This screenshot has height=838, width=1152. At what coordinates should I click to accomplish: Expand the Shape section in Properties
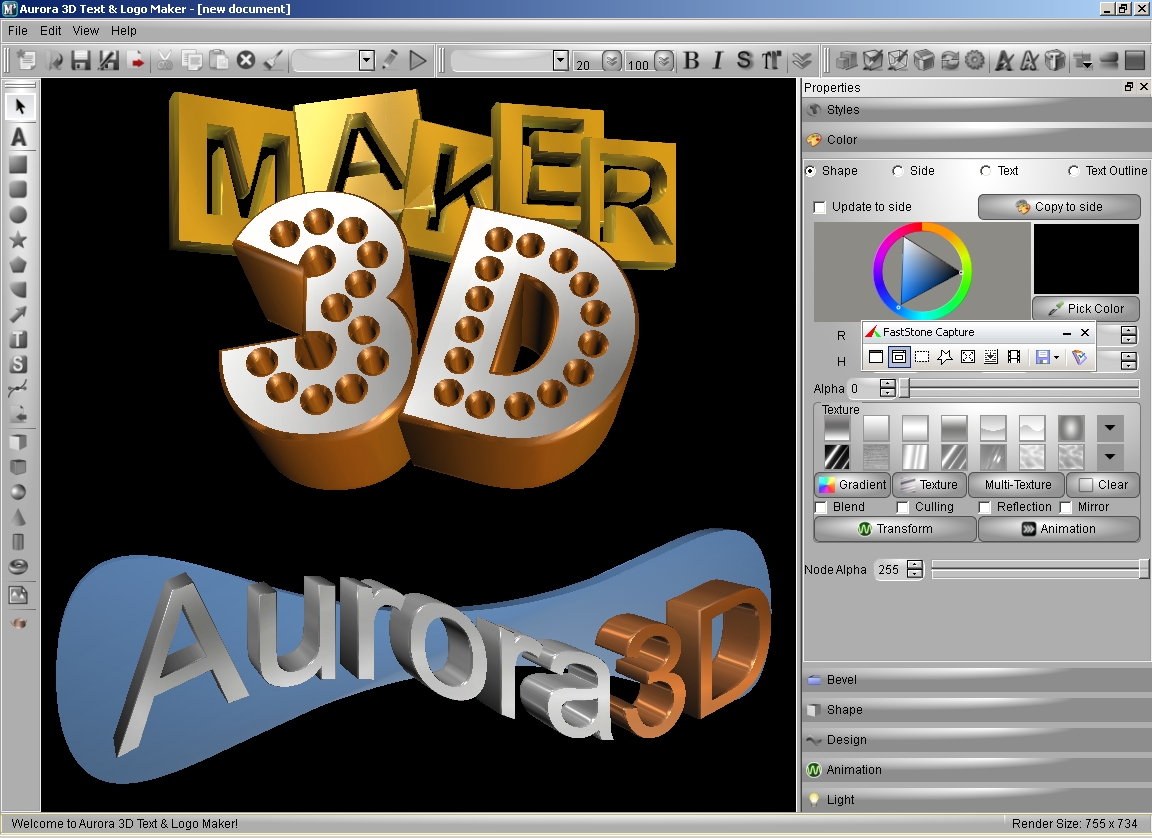click(x=976, y=710)
